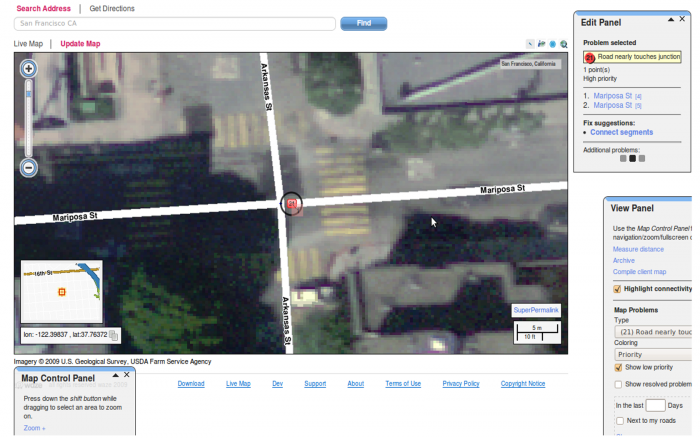700x438 pixels.
Task: Uncheck Show low priority checkbox
Action: pos(617,368)
